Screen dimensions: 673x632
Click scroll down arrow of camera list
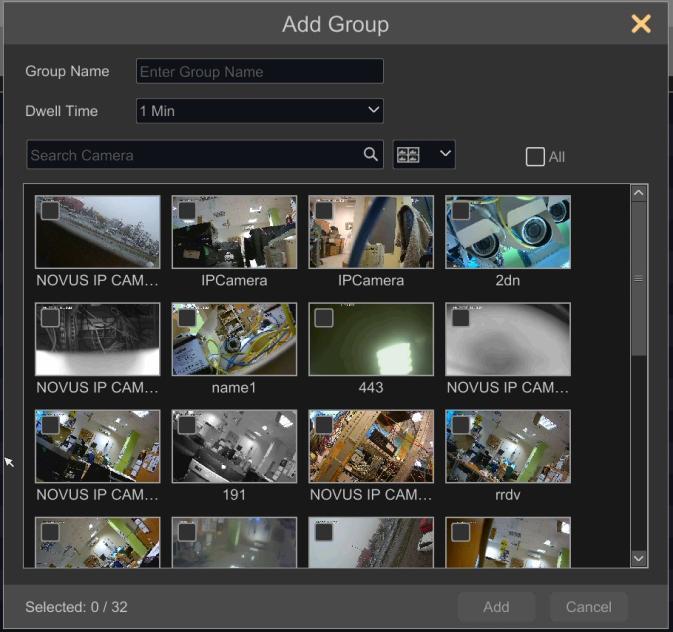[639, 558]
